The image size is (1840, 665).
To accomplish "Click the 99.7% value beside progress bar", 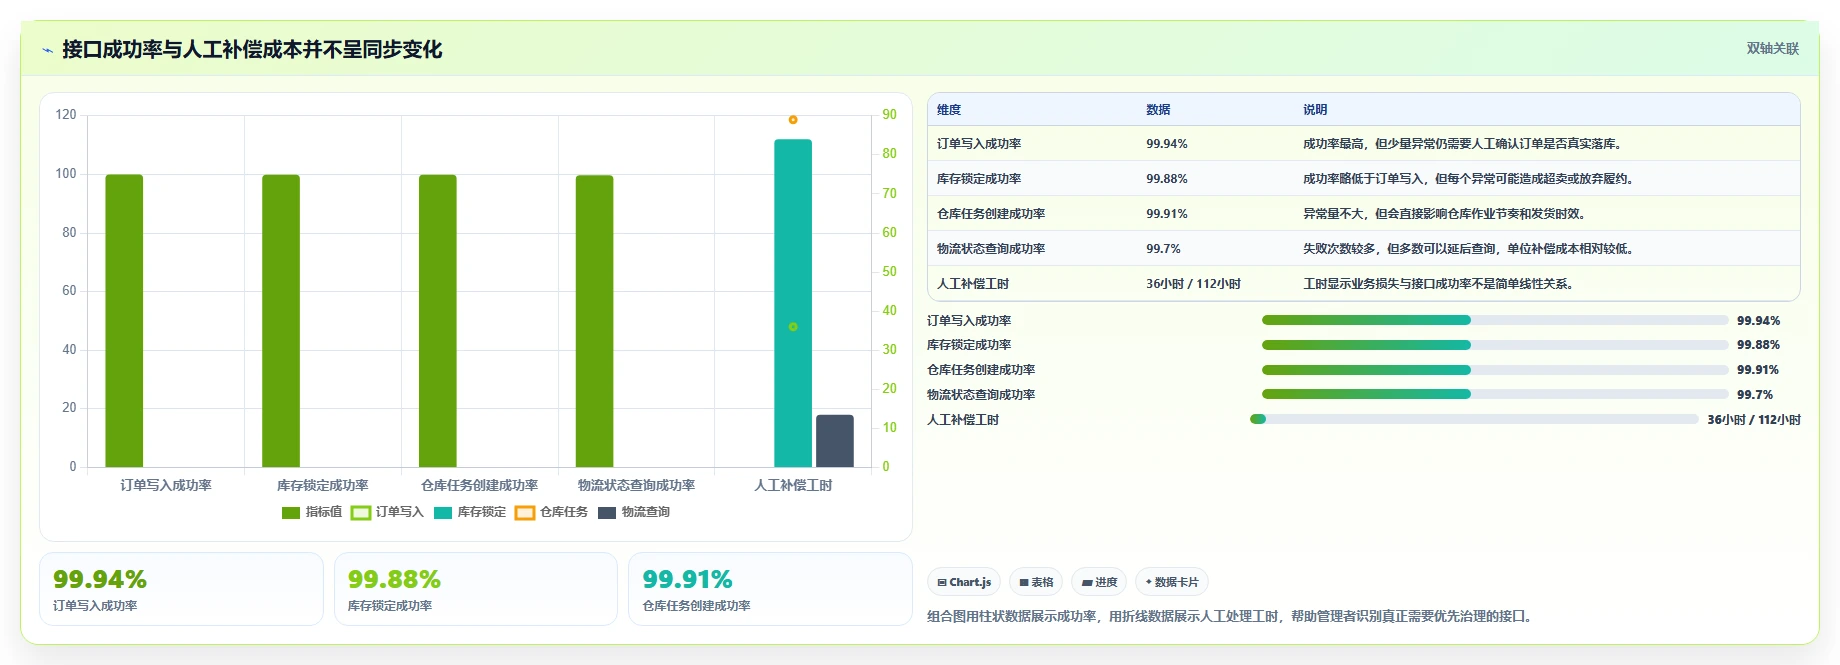I will 1755,395.
